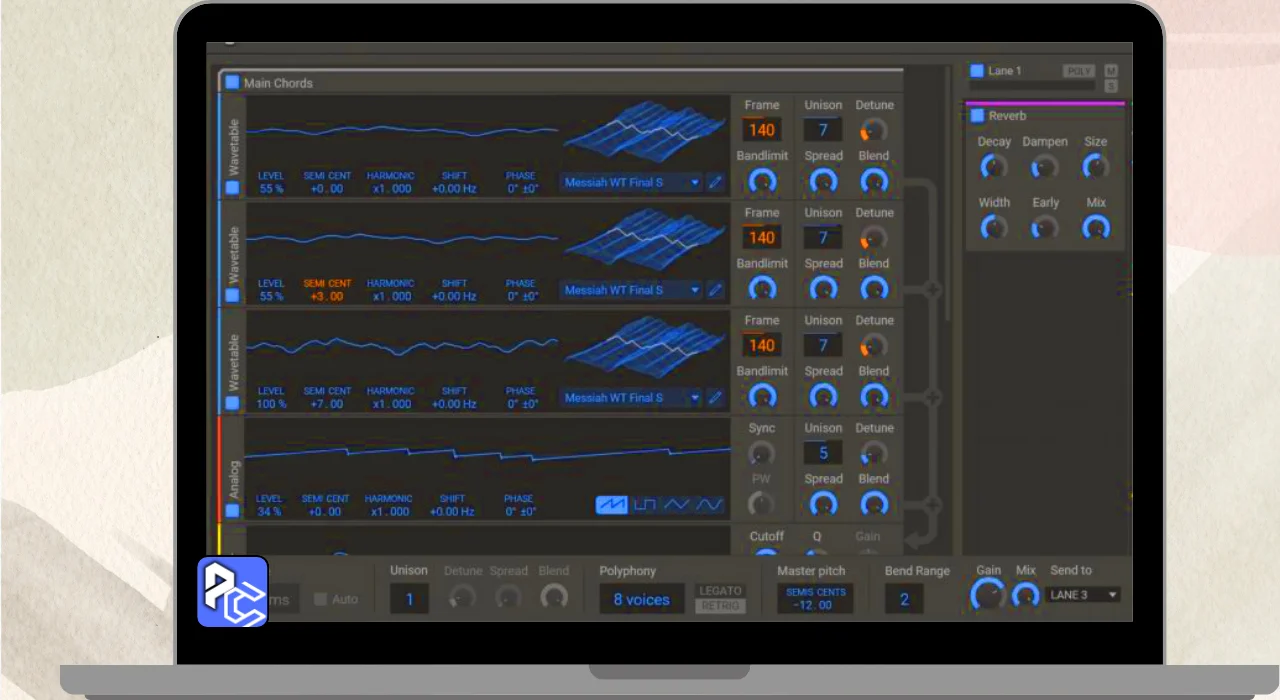Bypass the Reverb effect

pos(977,116)
